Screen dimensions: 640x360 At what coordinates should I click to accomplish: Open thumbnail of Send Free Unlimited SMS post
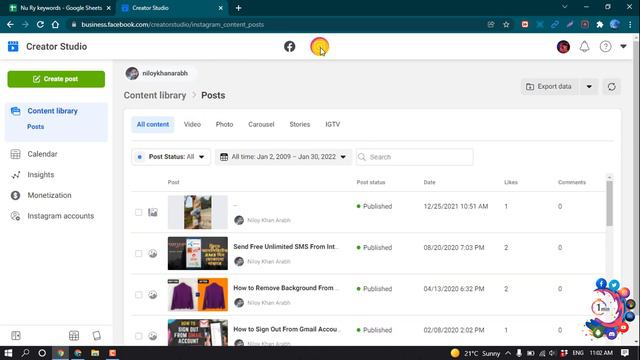pyautogui.click(x=198, y=253)
